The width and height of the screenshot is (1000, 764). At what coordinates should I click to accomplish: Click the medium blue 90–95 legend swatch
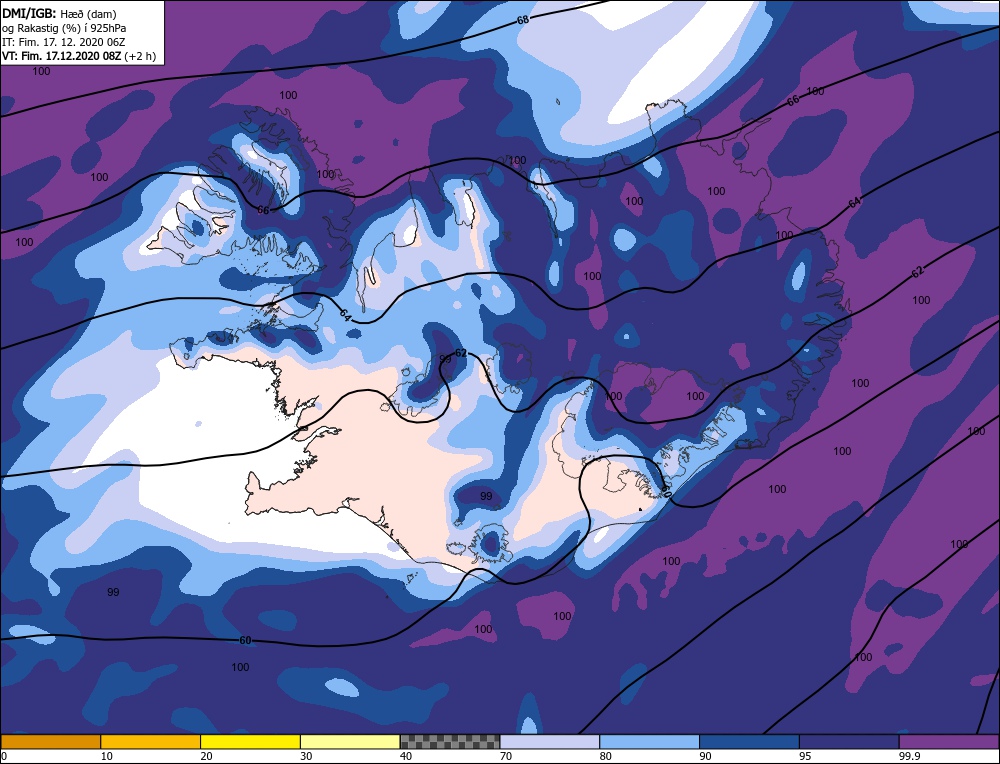point(749,741)
